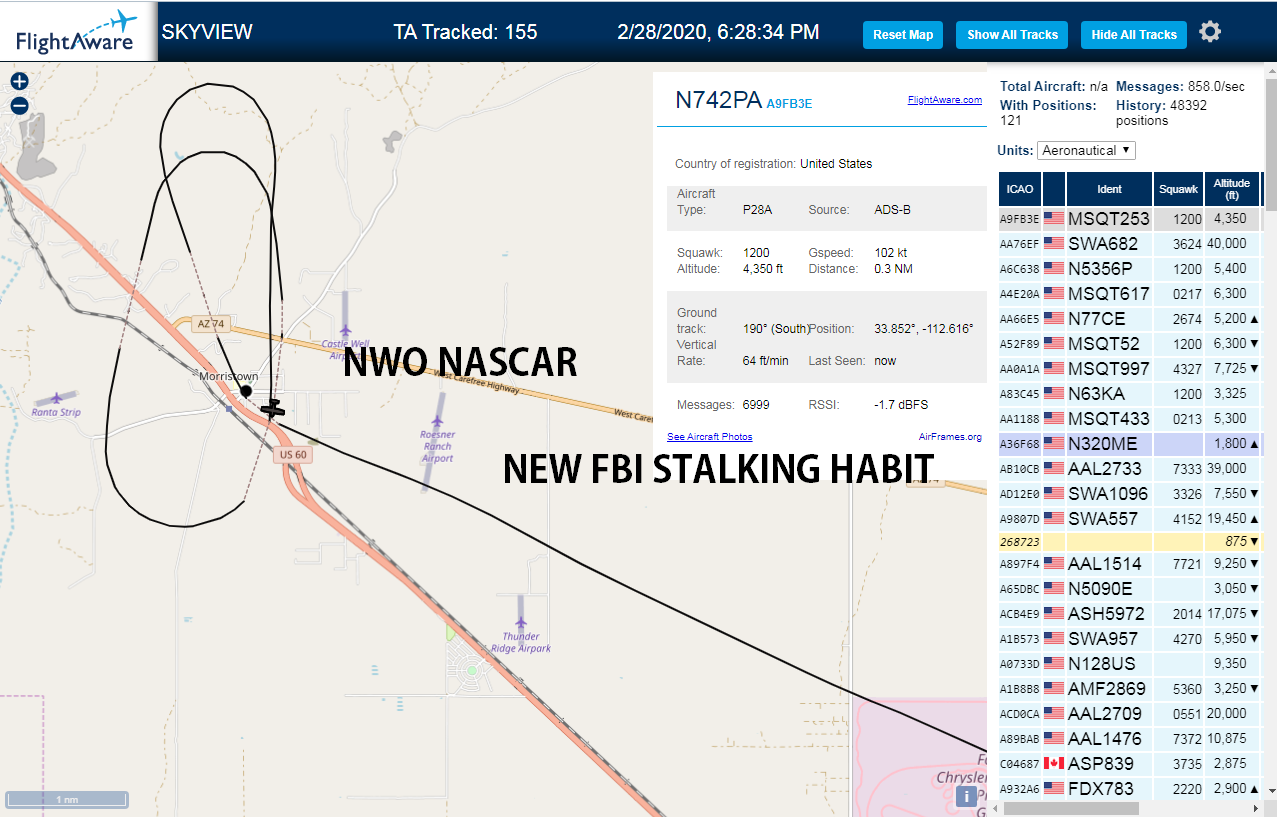The height and width of the screenshot is (817, 1277).
Task: Select the N128US aircraft row
Action: (x=1130, y=663)
